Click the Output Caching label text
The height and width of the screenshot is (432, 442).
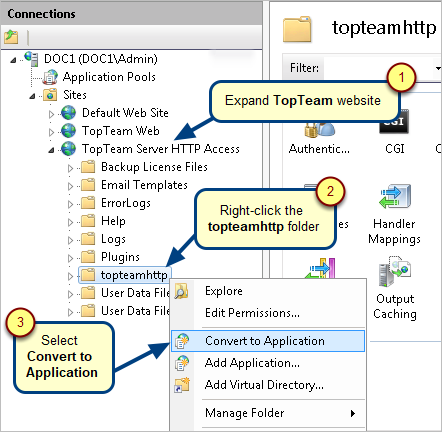[395, 306]
